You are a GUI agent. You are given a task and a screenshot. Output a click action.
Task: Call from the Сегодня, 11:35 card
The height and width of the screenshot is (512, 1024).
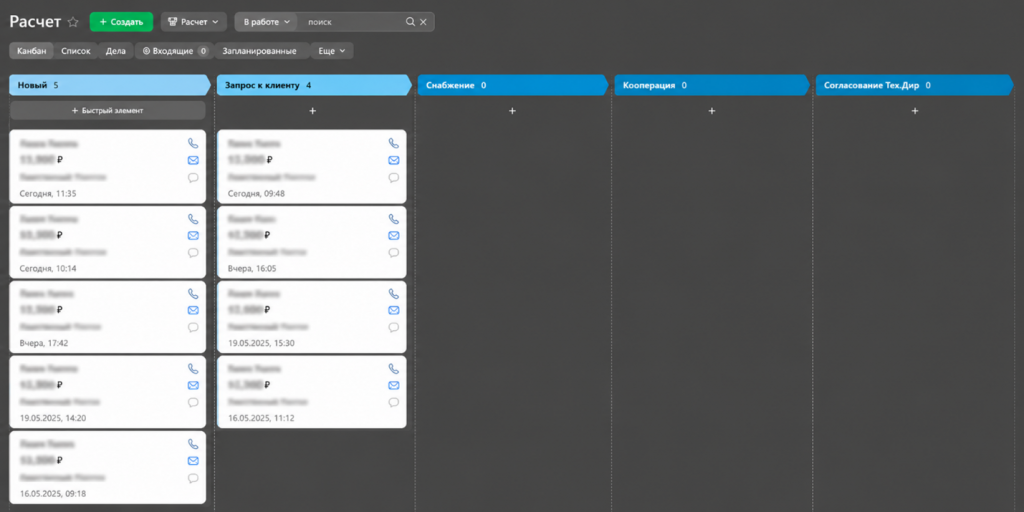click(x=193, y=143)
